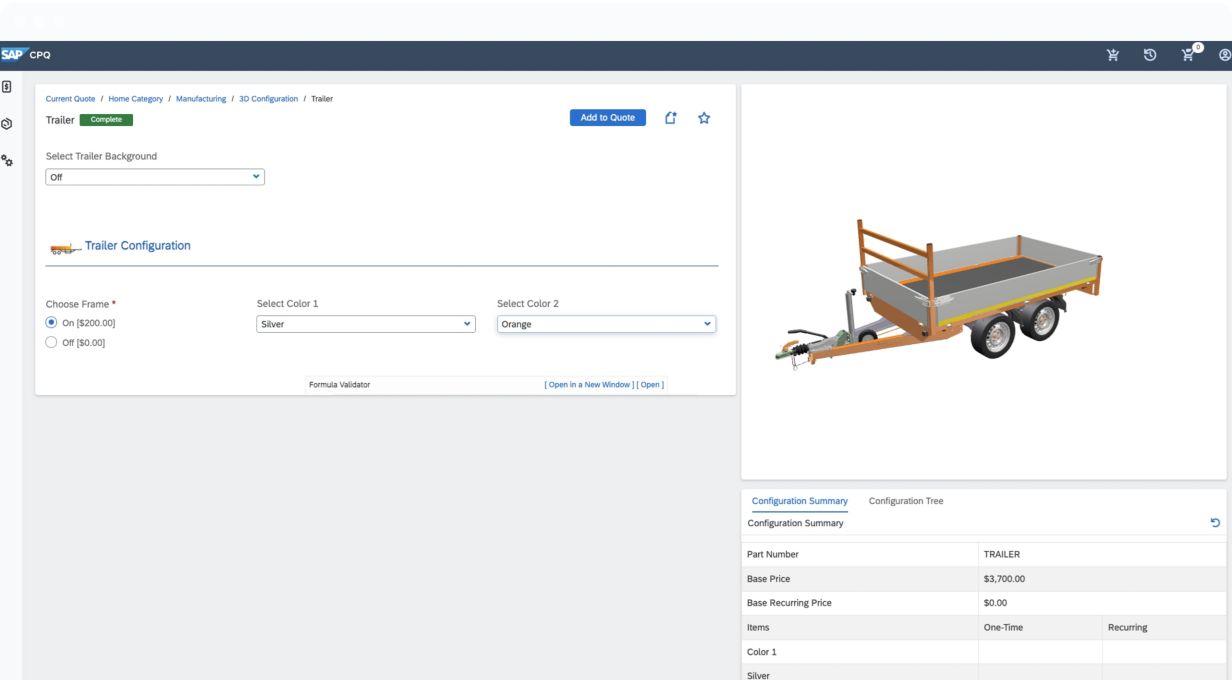Image resolution: width=1232 pixels, height=680 pixels.
Task: Switch to the Configuration Summary tab
Action: pos(799,501)
